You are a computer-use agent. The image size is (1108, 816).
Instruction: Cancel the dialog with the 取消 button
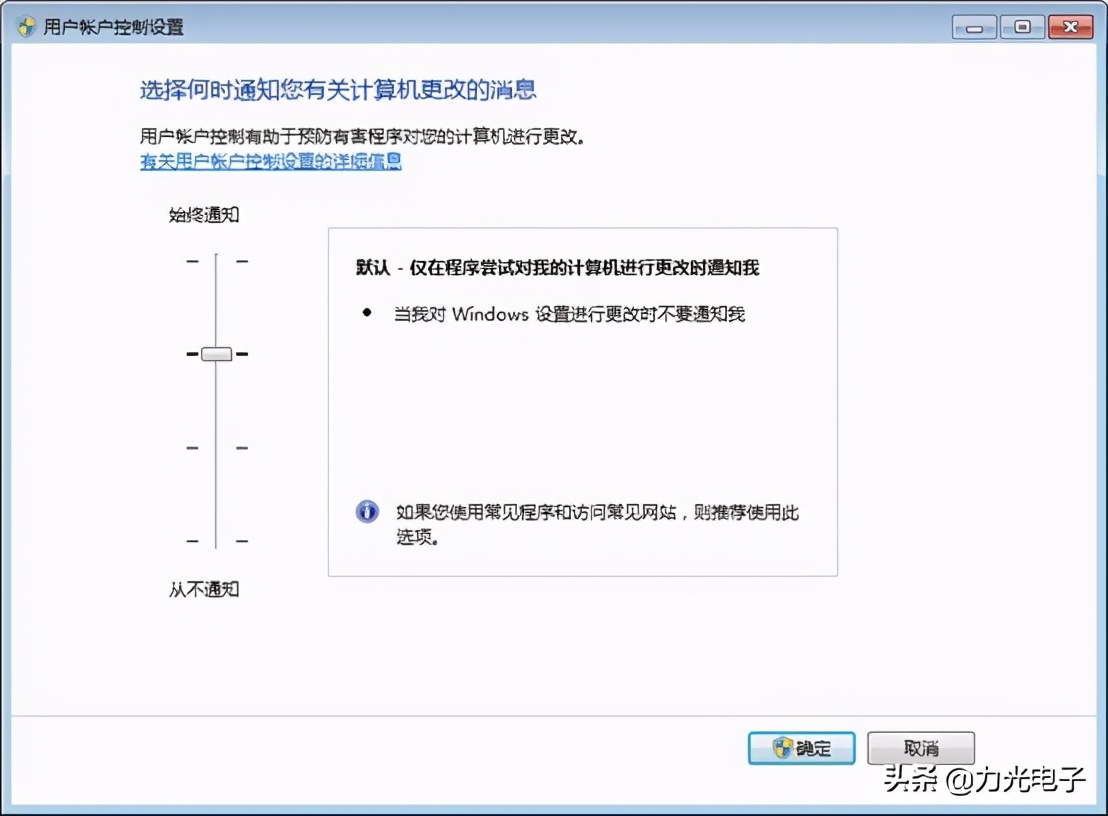tap(921, 747)
